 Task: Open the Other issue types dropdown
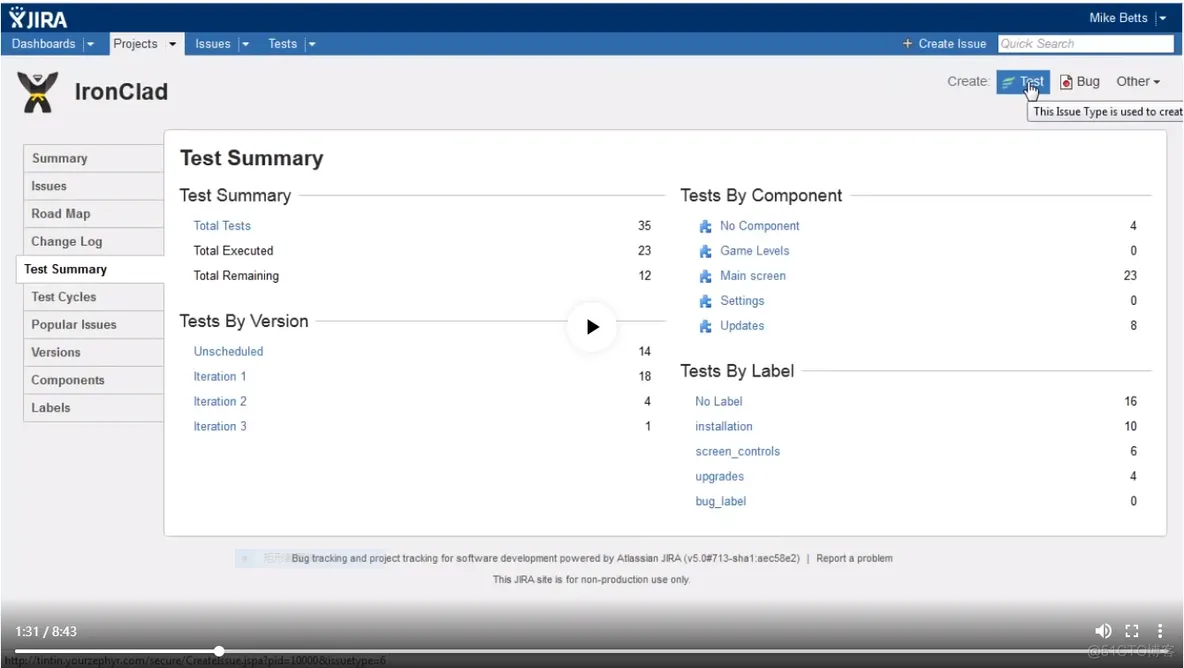(x=1138, y=82)
